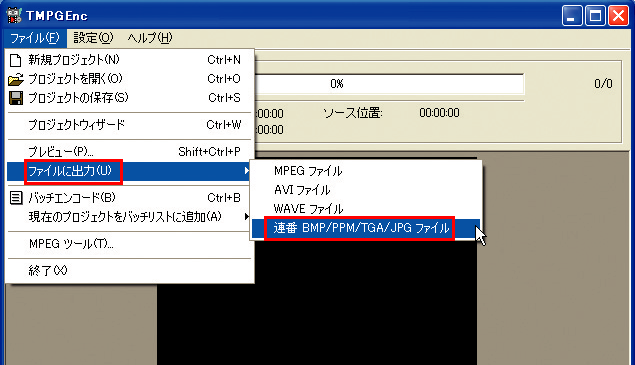
Task: Select MPEG ファイル output option
Action: point(366,171)
